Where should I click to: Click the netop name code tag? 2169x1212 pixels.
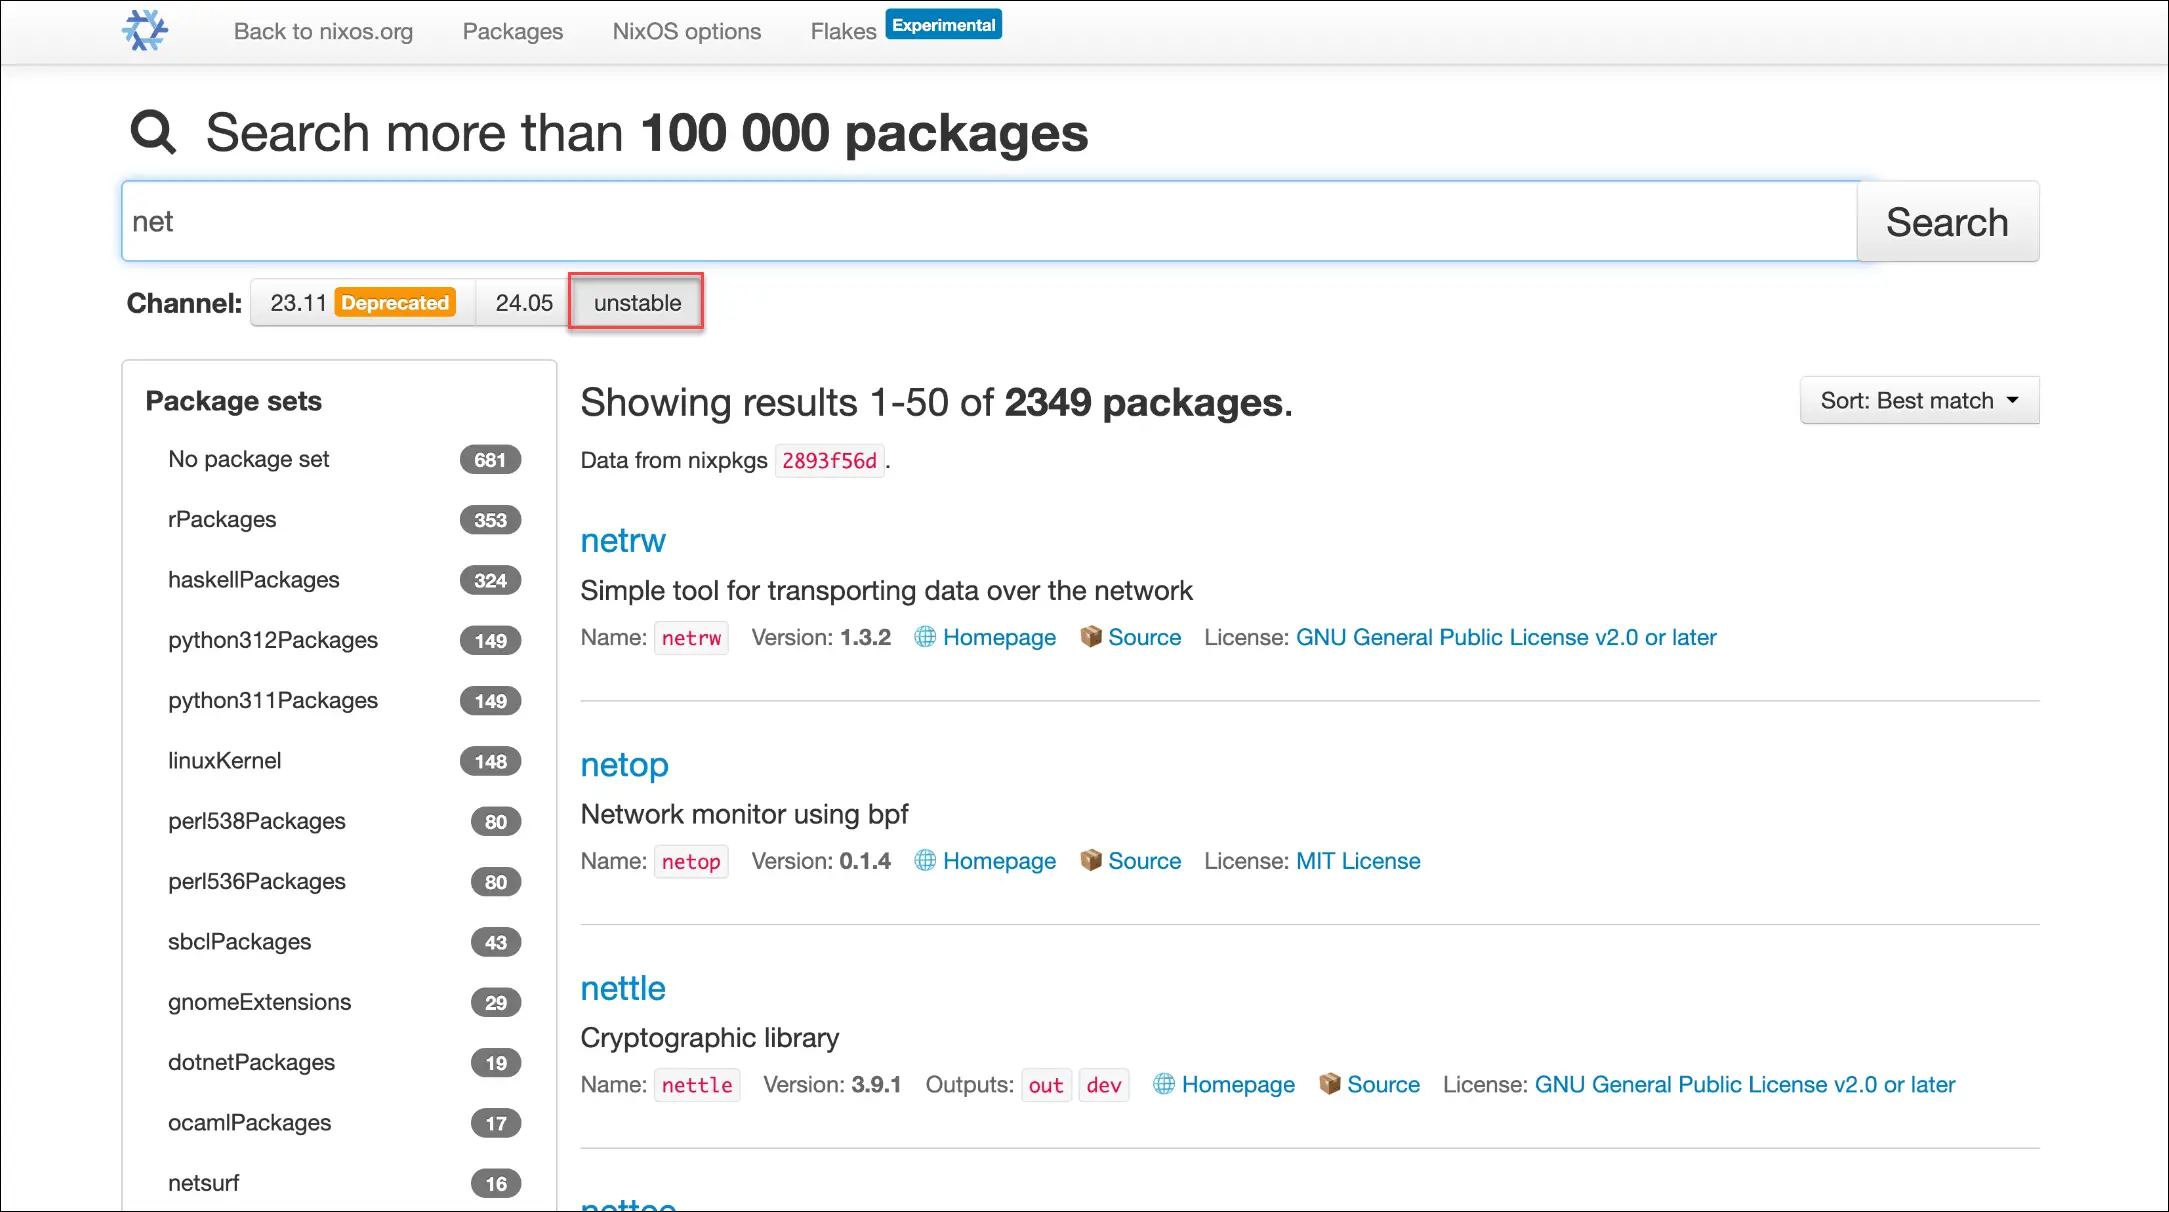point(691,862)
